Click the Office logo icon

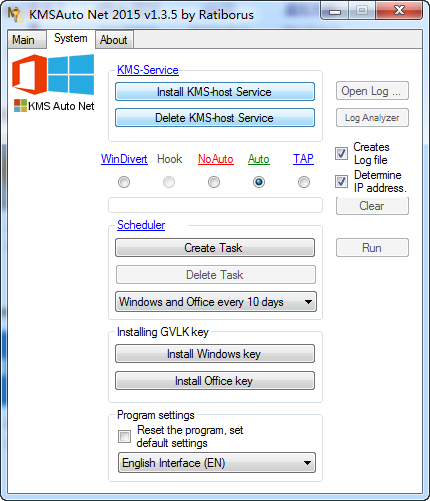point(29,74)
